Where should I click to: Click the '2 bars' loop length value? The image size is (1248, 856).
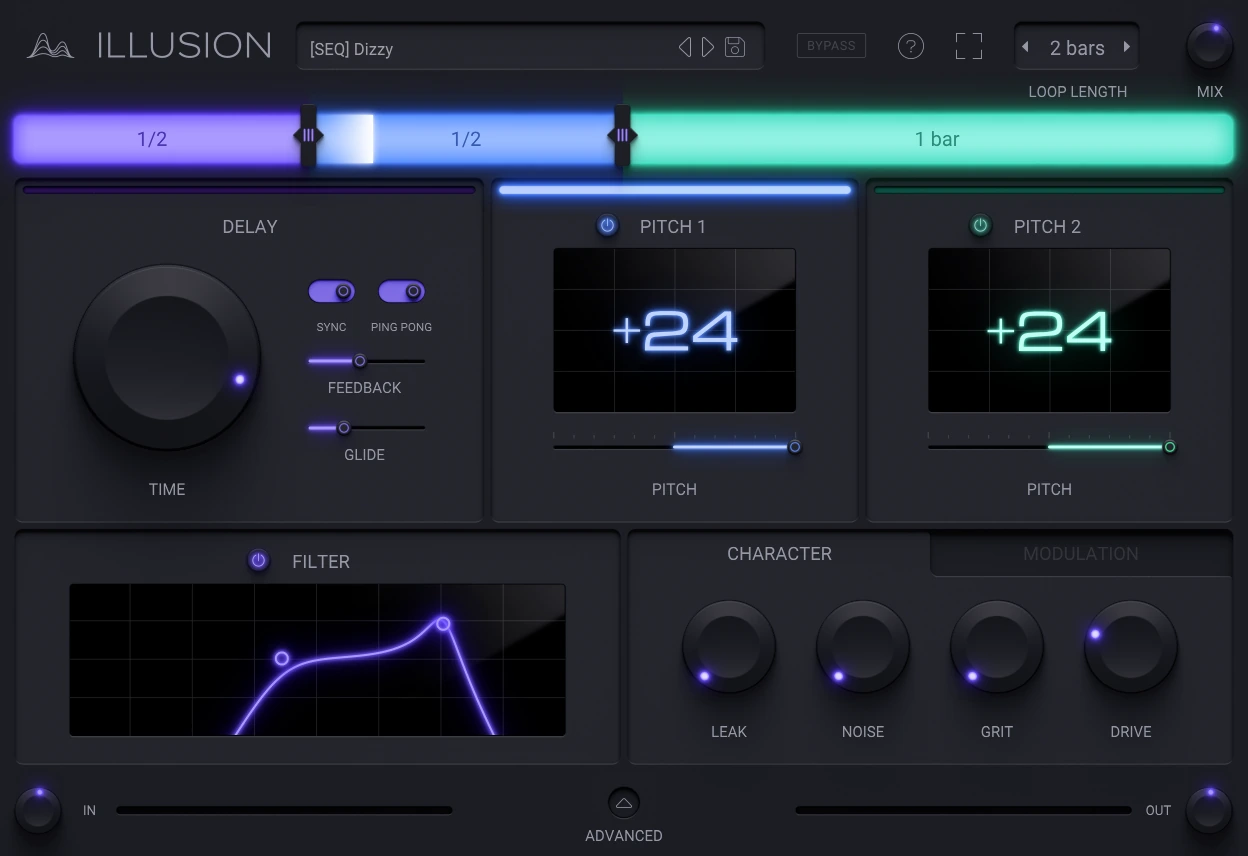coord(1077,48)
